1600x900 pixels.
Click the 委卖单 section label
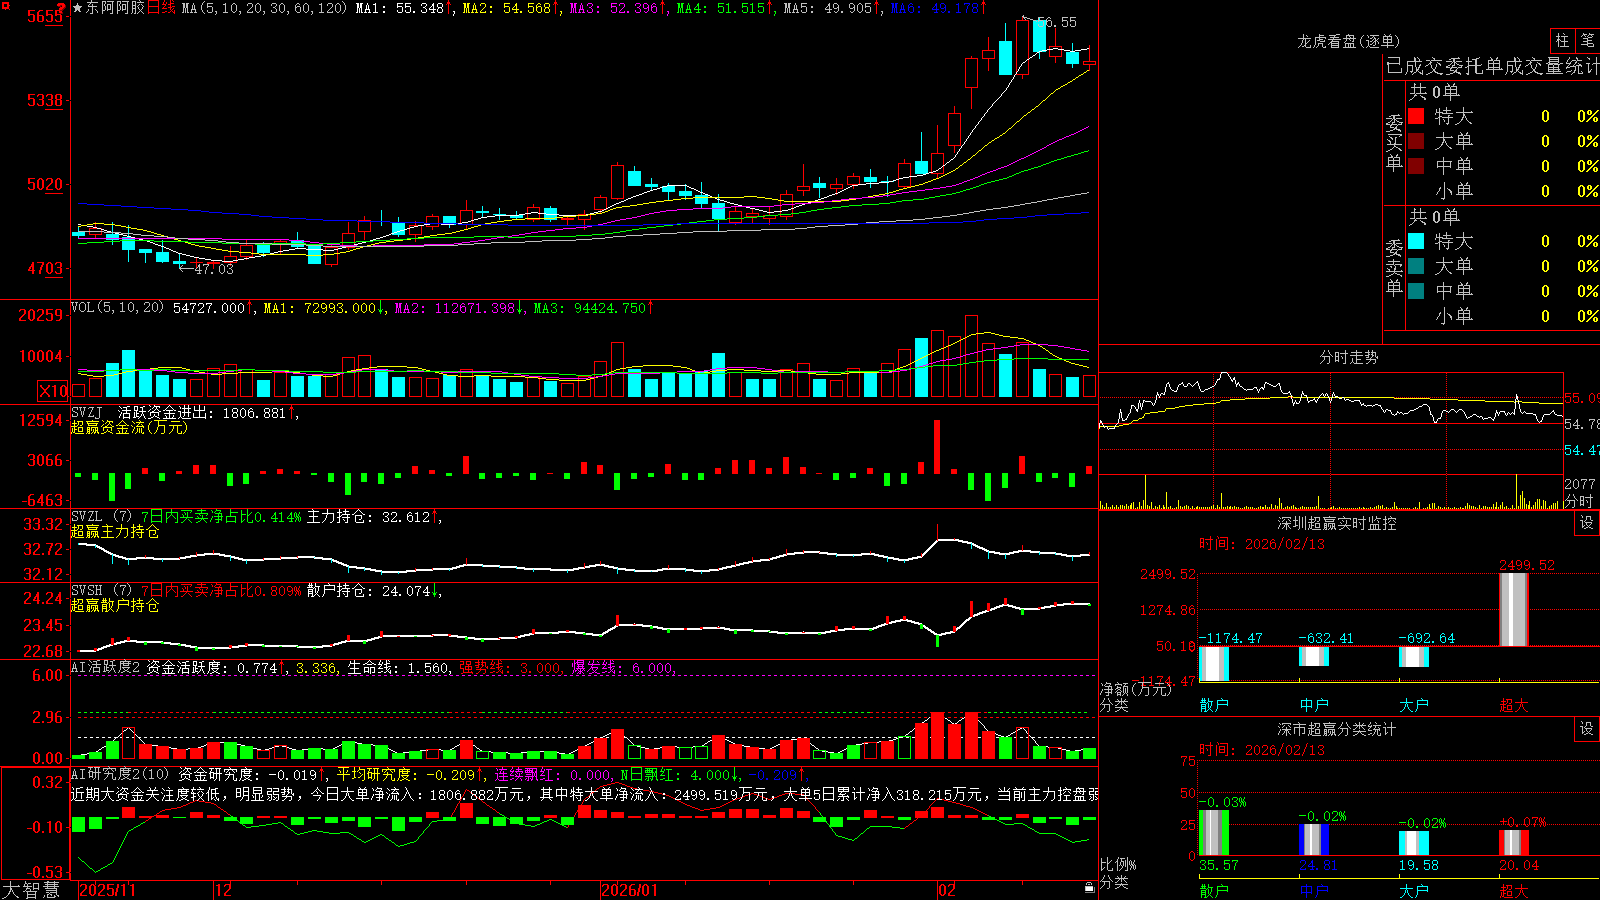1394,267
